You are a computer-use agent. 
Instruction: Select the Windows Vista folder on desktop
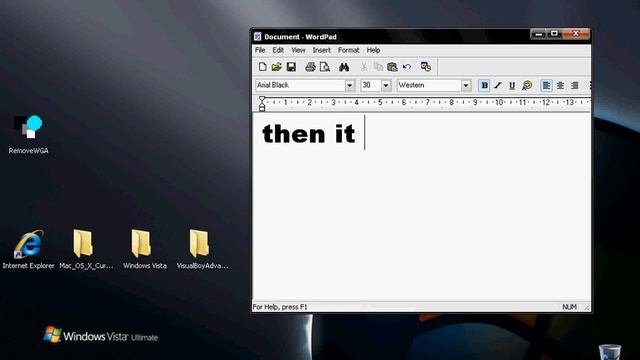[x=144, y=249]
